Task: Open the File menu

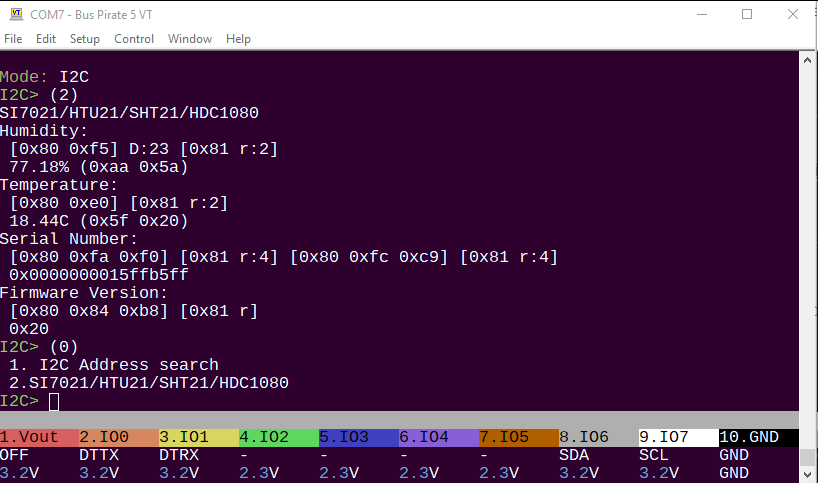Action: pyautogui.click(x=13, y=39)
